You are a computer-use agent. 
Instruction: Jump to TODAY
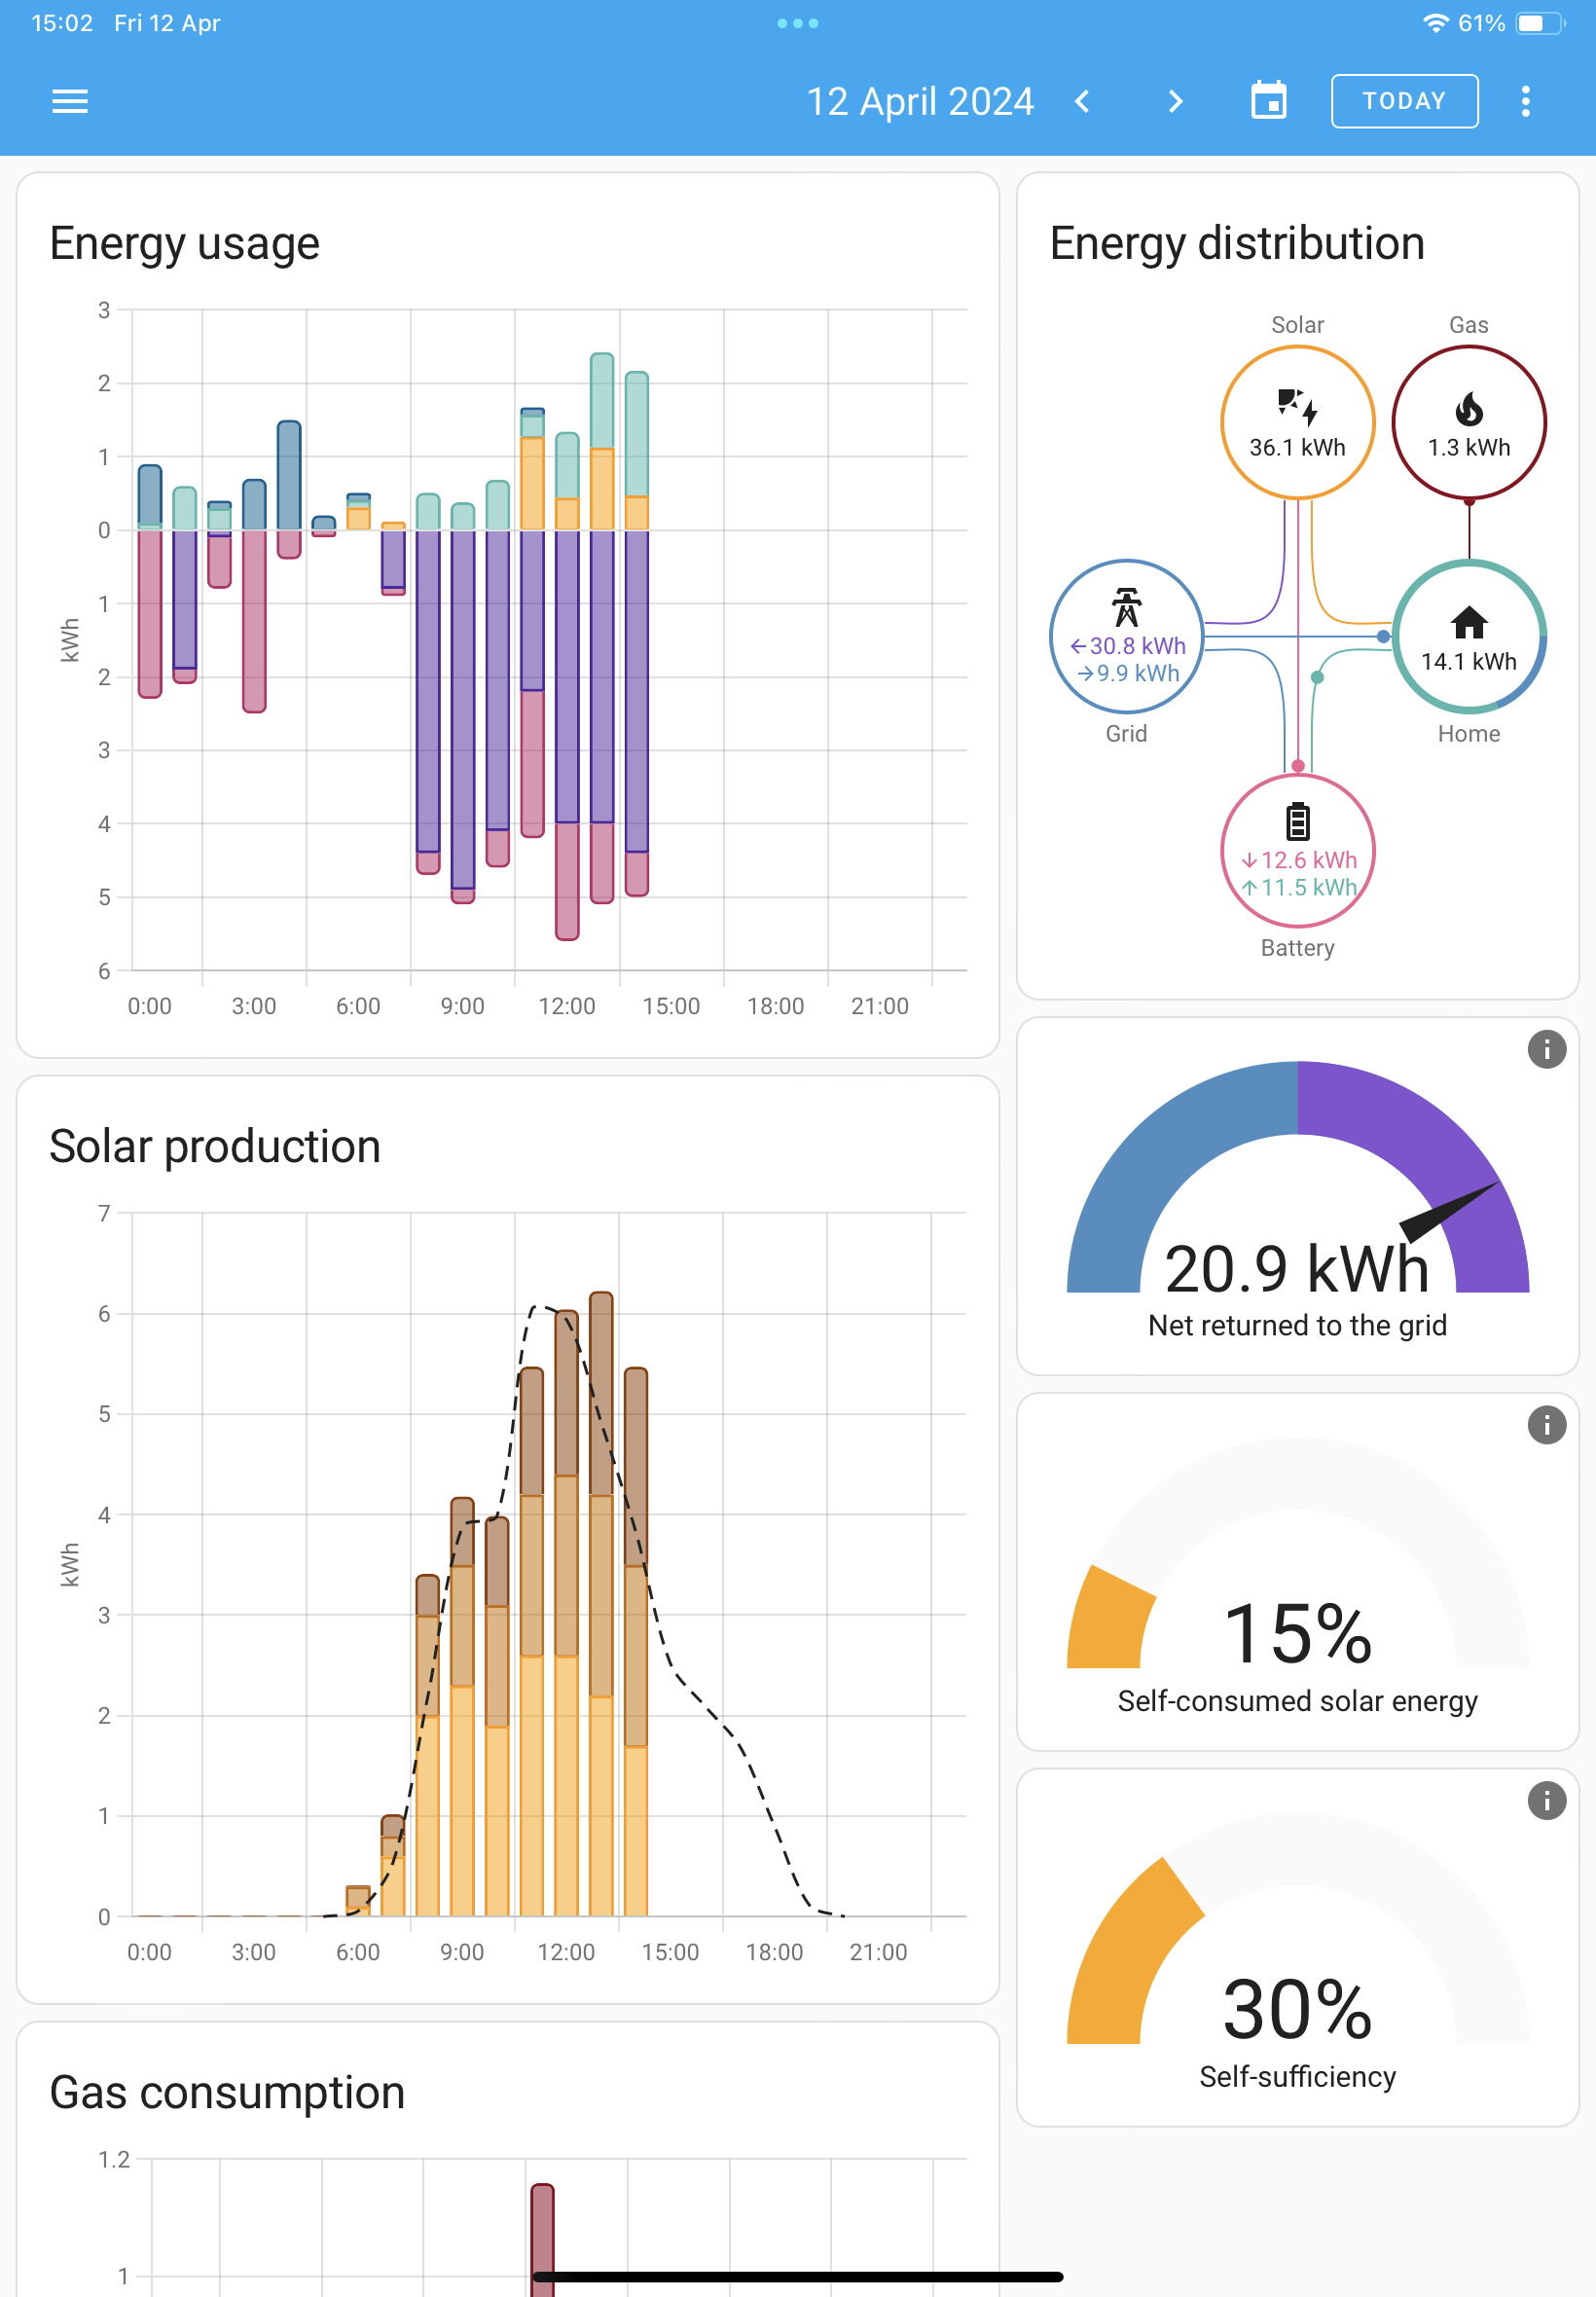point(1404,101)
